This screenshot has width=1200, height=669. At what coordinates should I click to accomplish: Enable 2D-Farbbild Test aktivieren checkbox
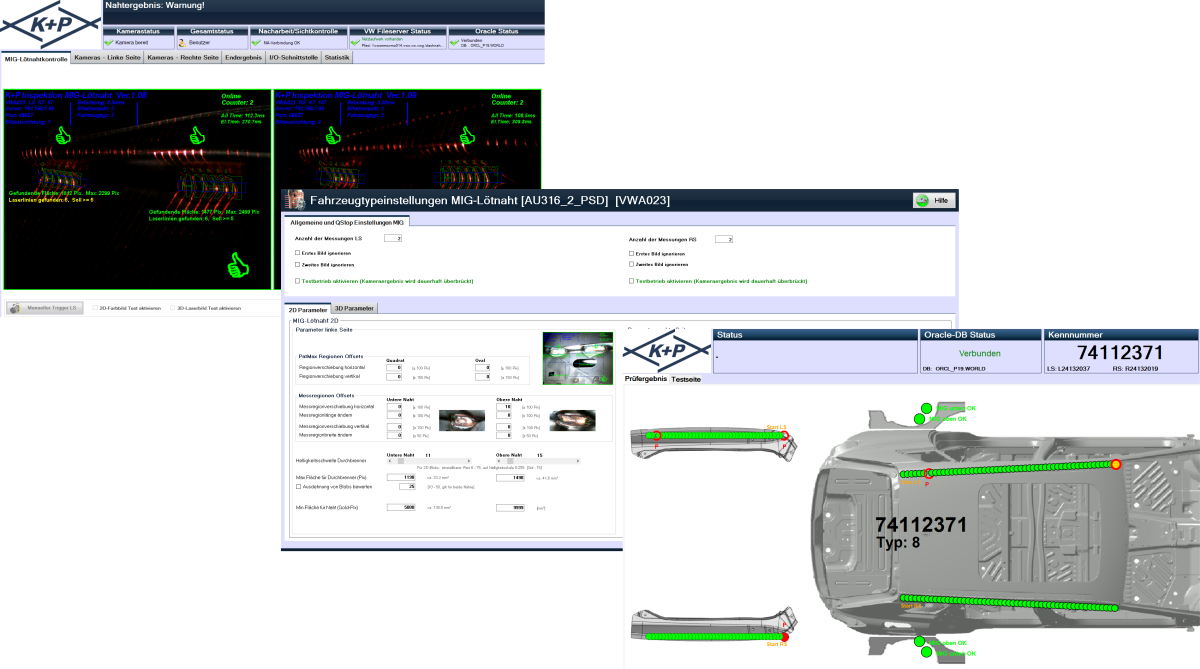coord(94,309)
